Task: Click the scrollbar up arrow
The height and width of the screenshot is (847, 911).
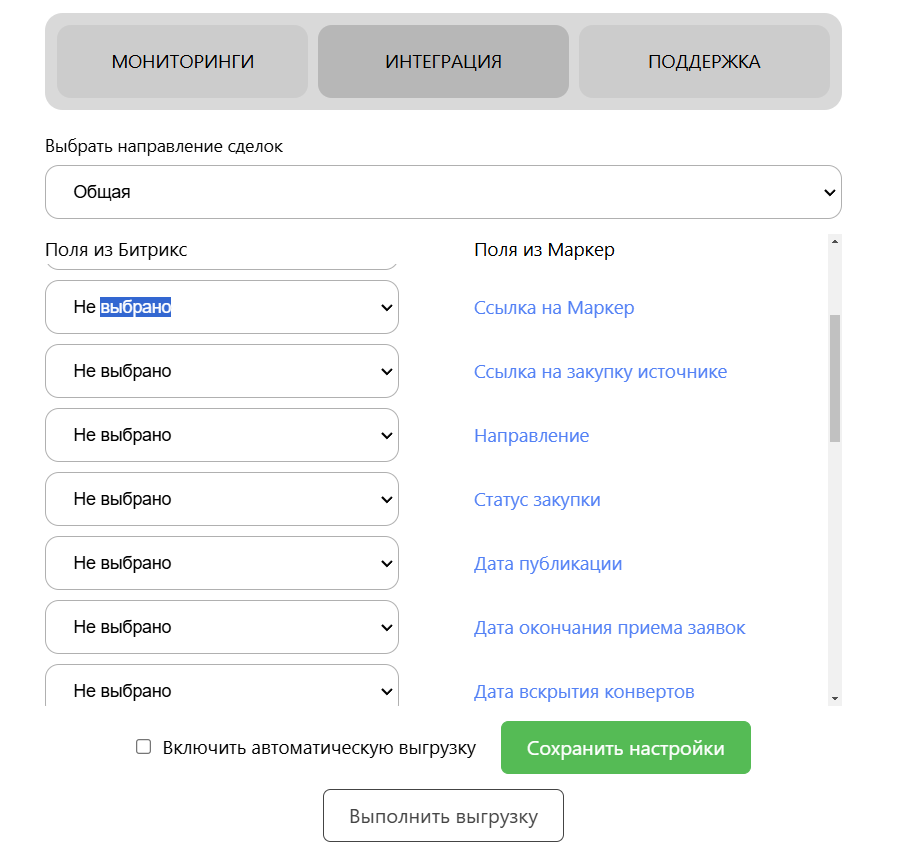Action: click(x=835, y=241)
